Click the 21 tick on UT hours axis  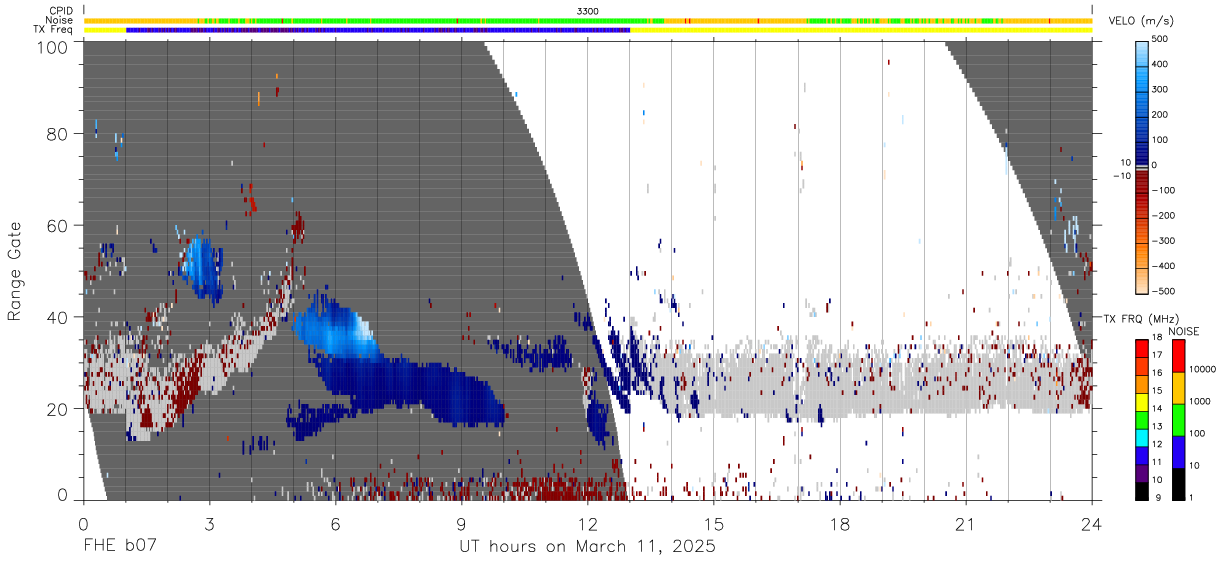point(965,523)
